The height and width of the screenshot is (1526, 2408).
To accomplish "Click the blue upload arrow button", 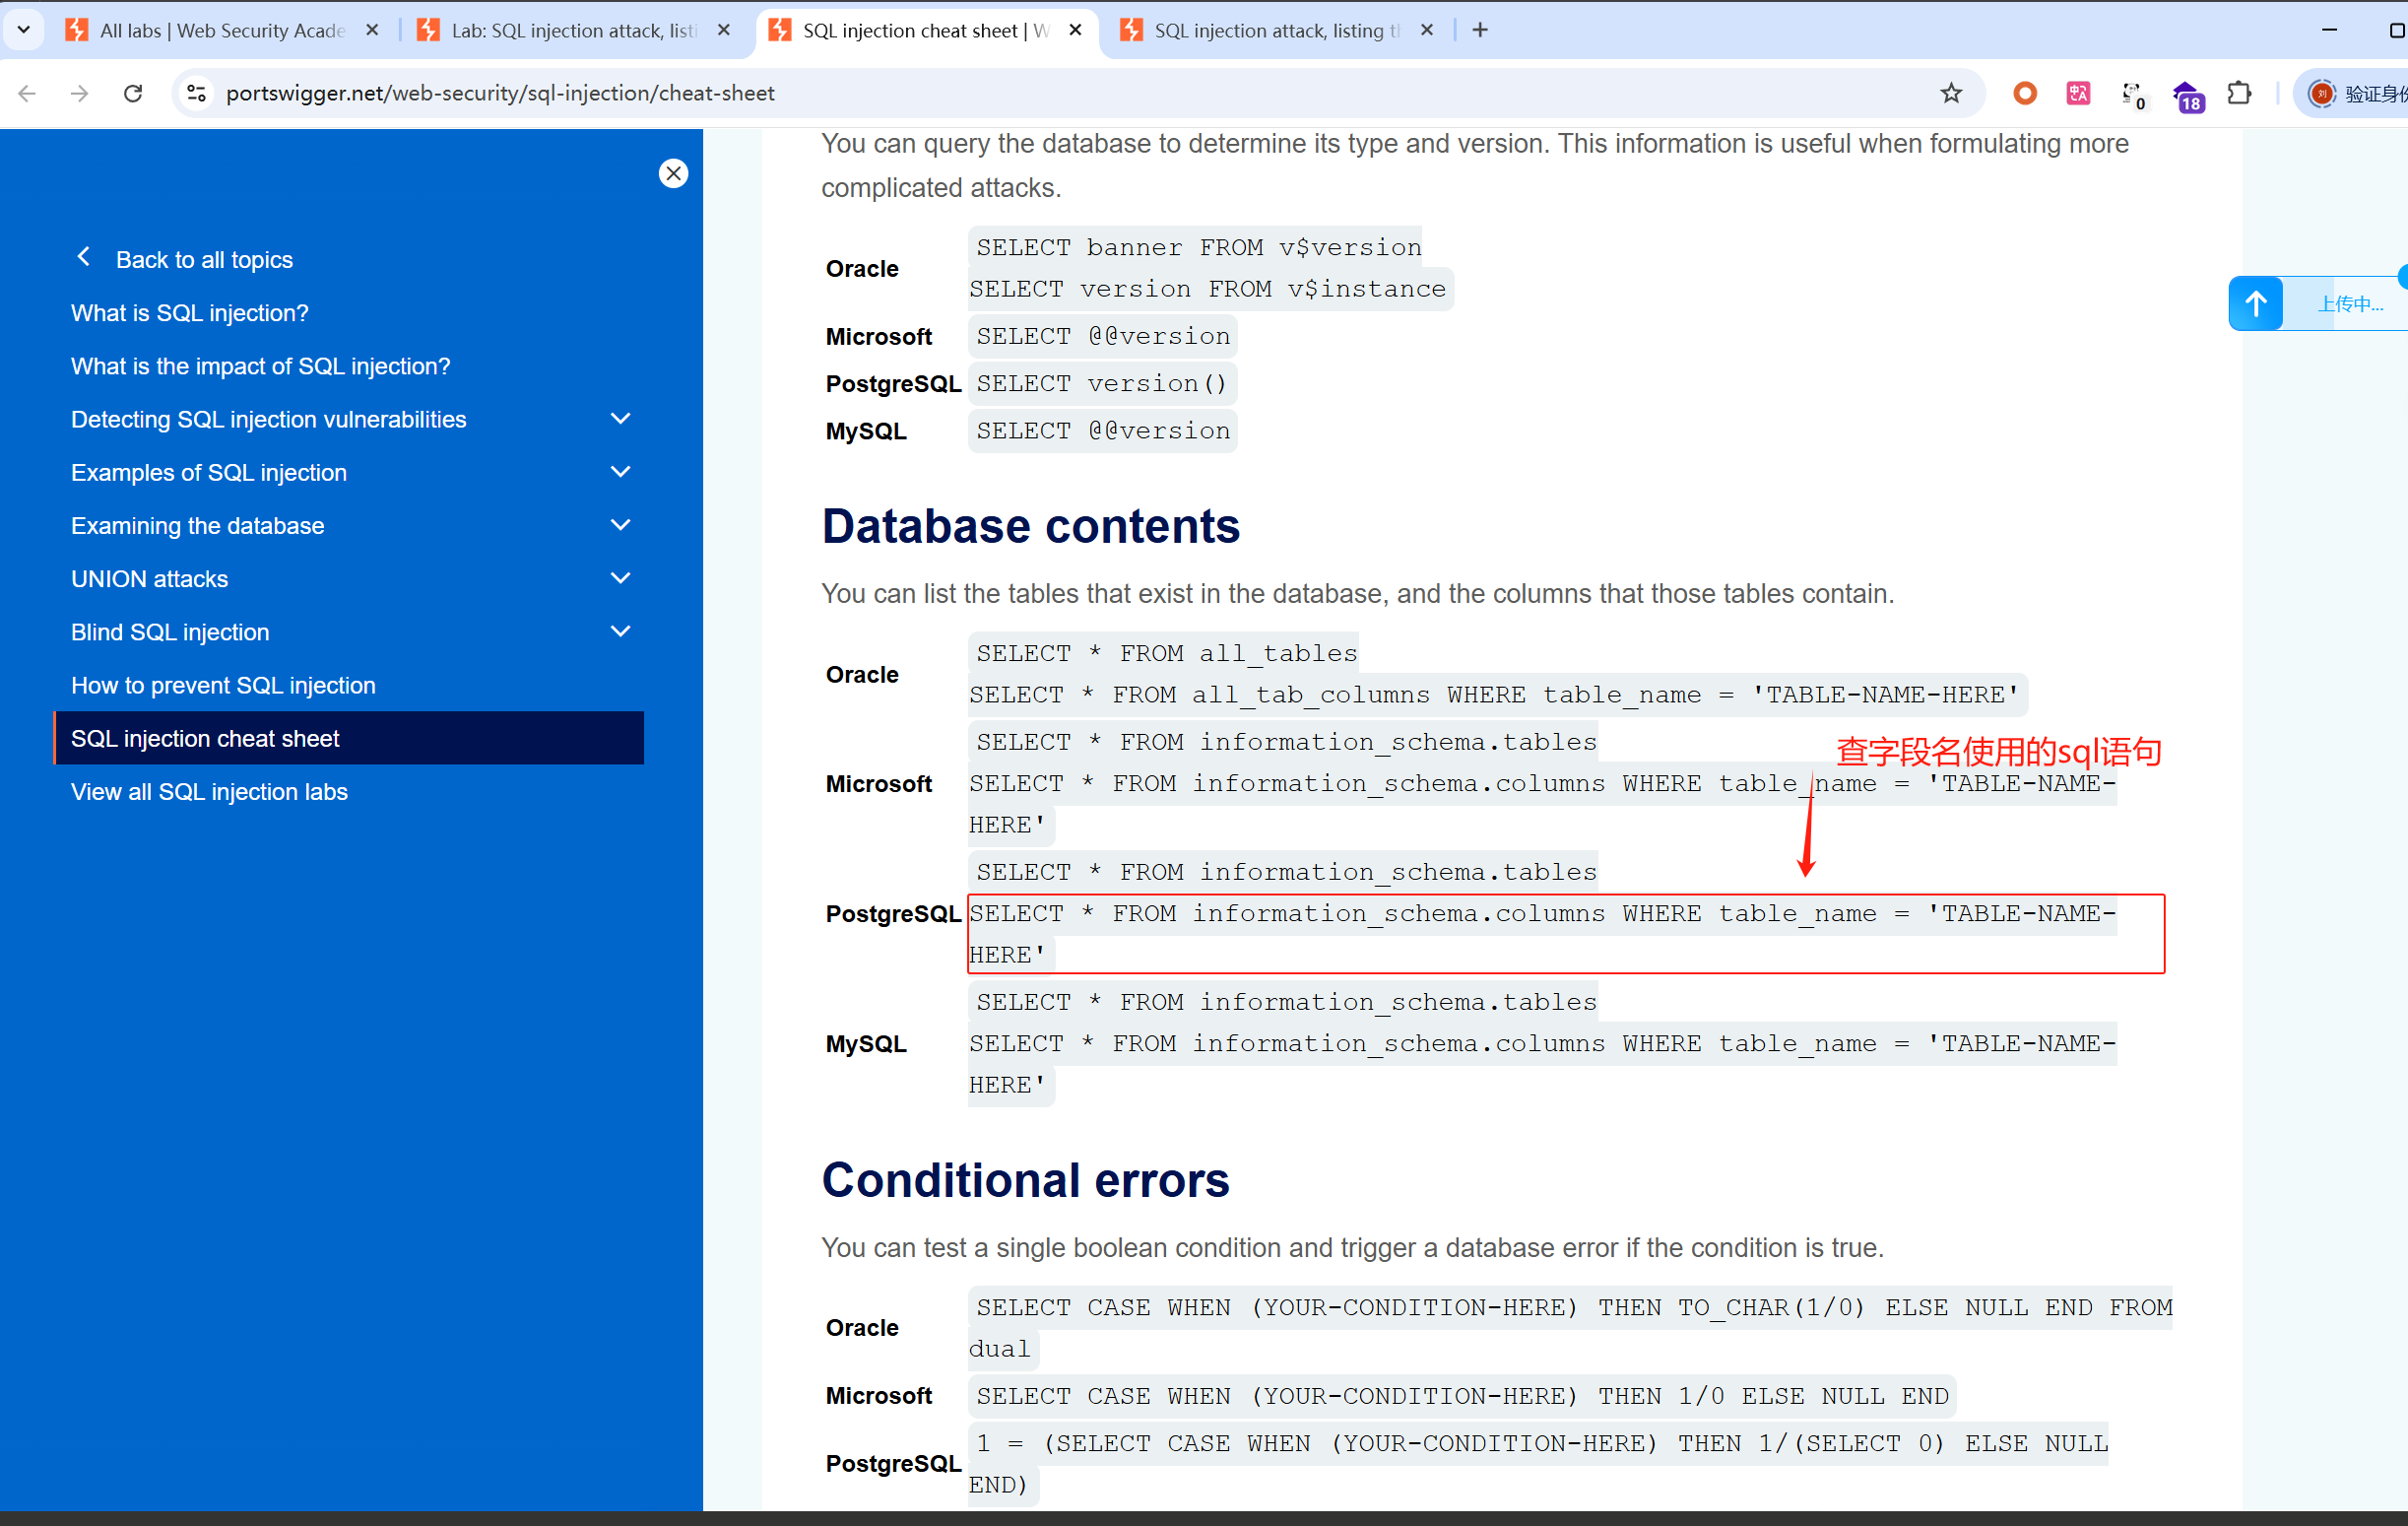I will click(2255, 303).
